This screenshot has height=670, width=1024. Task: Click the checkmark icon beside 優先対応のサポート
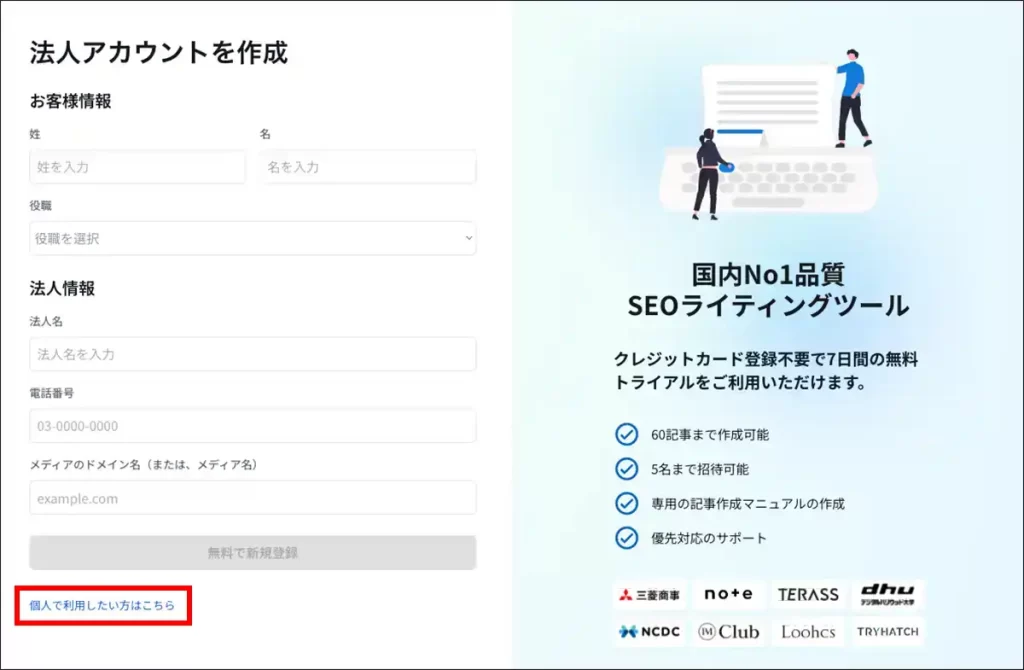[x=626, y=538]
